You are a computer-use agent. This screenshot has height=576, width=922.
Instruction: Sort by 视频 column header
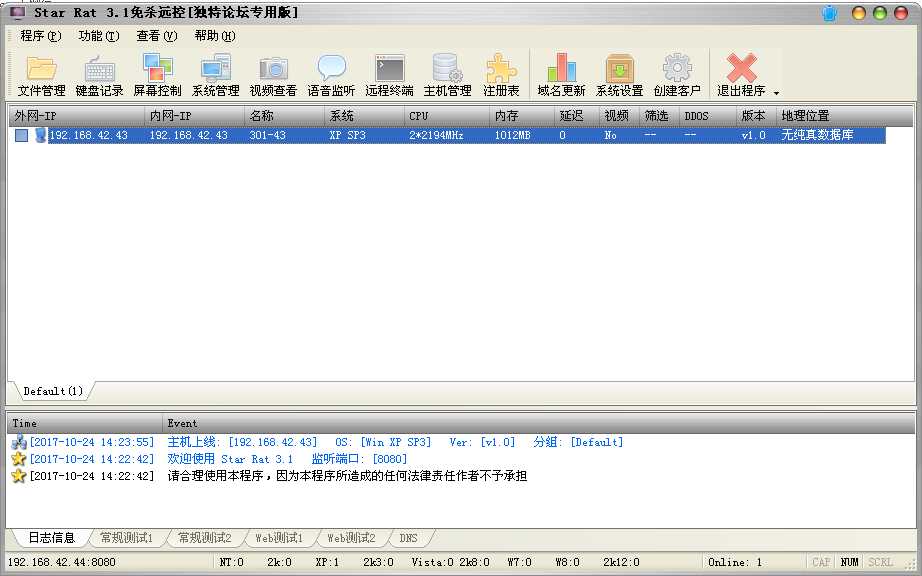(619, 116)
